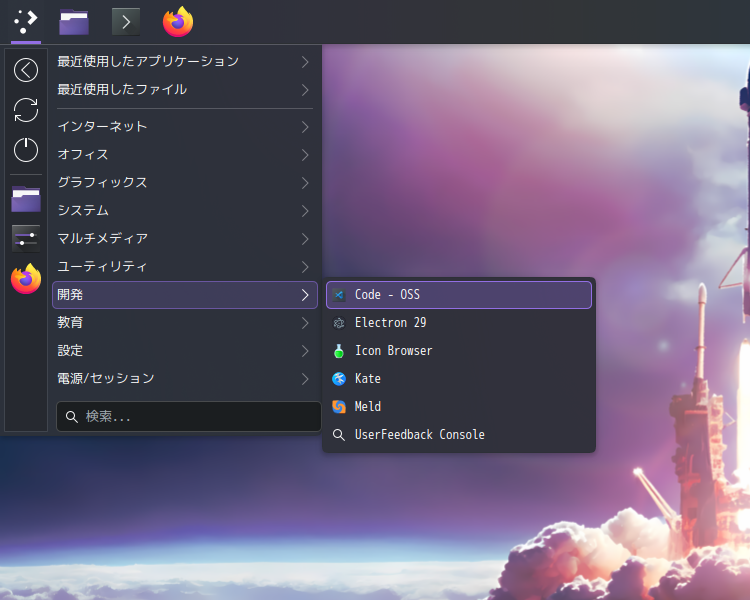Open the 電源/セッション category
Screen dimensions: 750x600
[185, 379]
